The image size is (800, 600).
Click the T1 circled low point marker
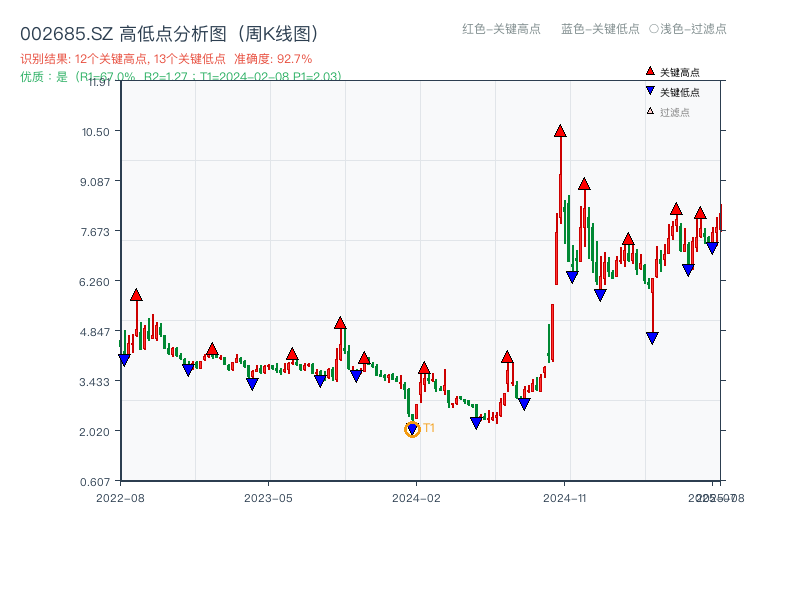coord(412,430)
